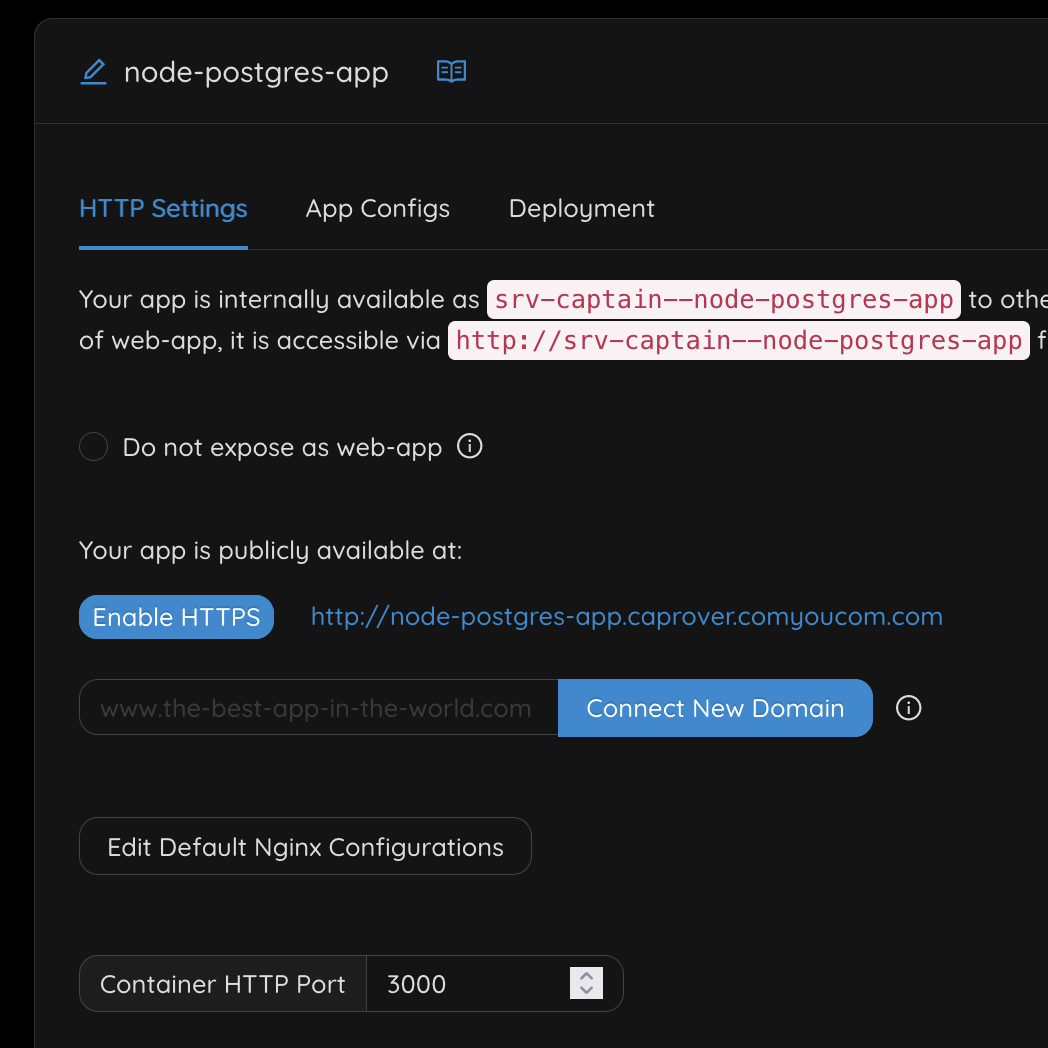The height and width of the screenshot is (1048, 1048).
Task: Click the srv-captain--node-postgres-app internal name
Action: point(724,299)
